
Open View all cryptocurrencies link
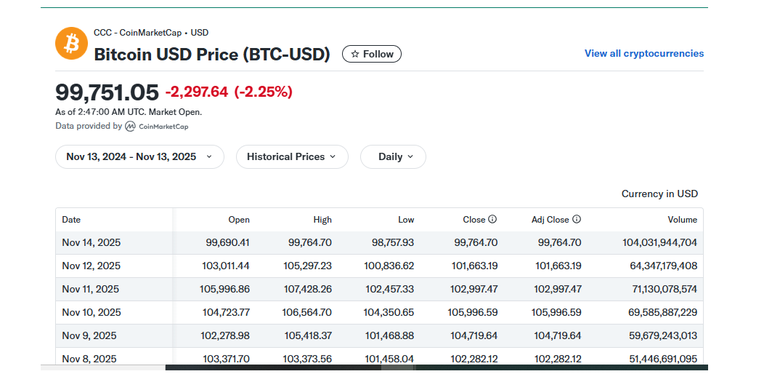[644, 53]
